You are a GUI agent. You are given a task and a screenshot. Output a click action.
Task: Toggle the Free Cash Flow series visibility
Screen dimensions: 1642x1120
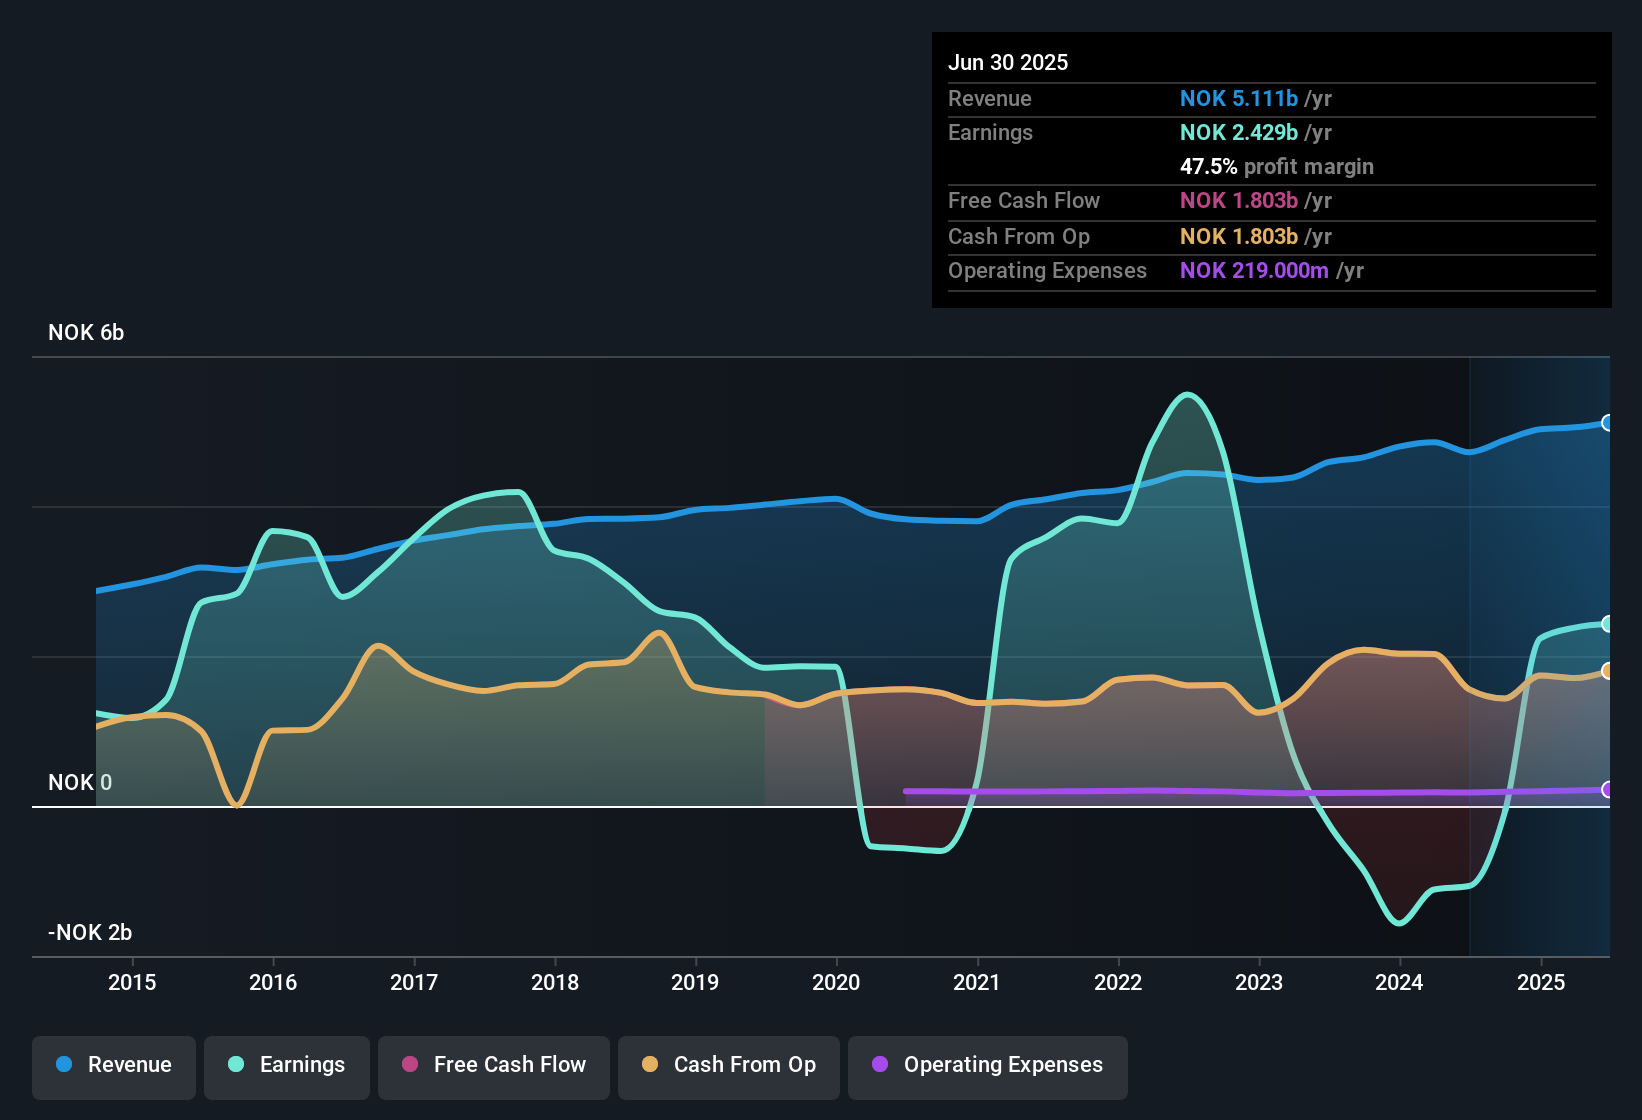[493, 1065]
